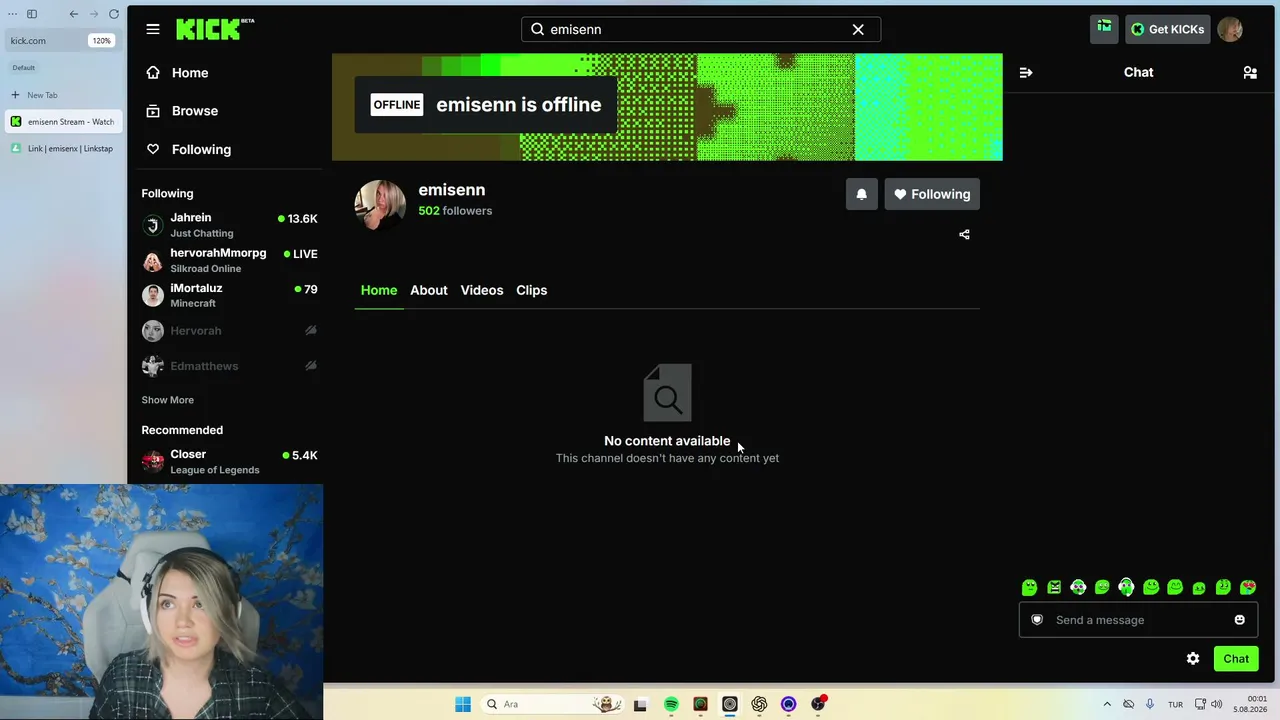The width and height of the screenshot is (1280, 720).
Task: Select the emisenn Stream browser tab
Action: click(x=62, y=122)
